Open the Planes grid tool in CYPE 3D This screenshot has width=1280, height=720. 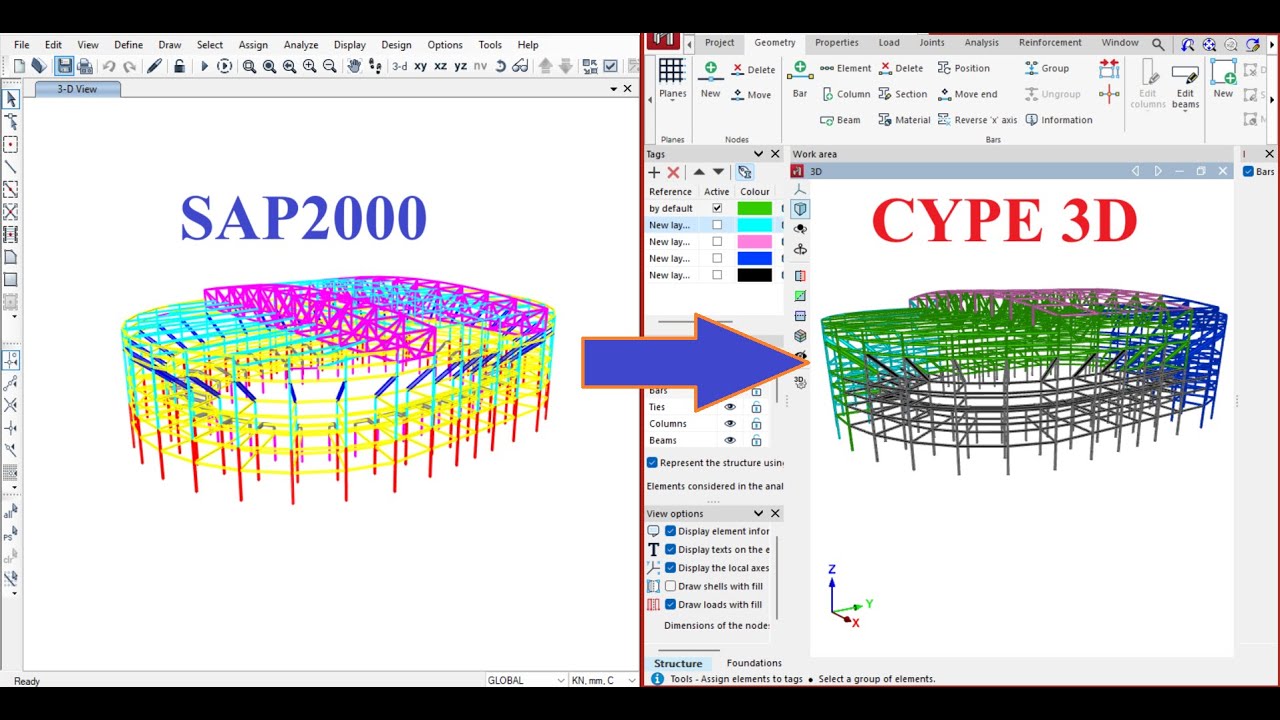click(x=672, y=78)
